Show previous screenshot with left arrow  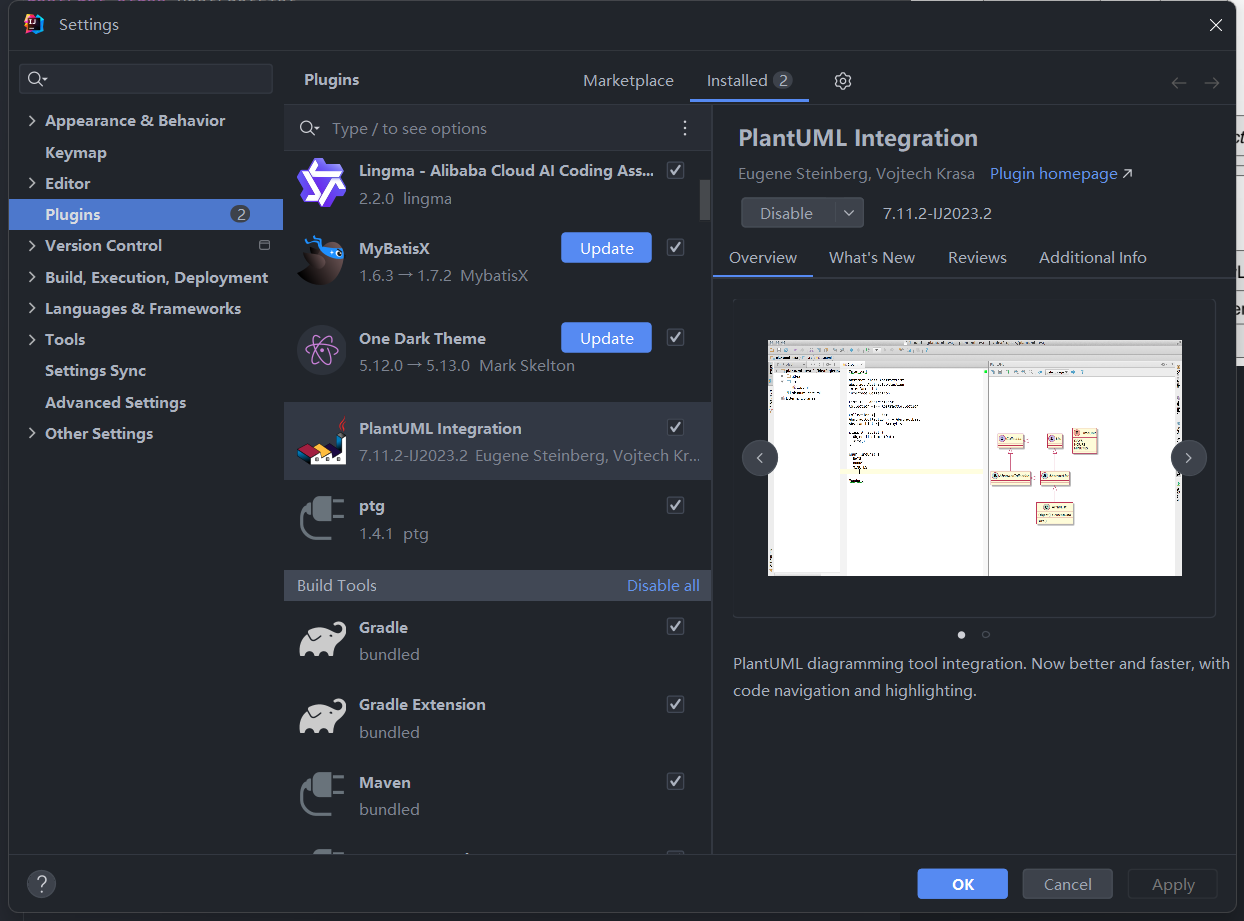click(x=760, y=458)
